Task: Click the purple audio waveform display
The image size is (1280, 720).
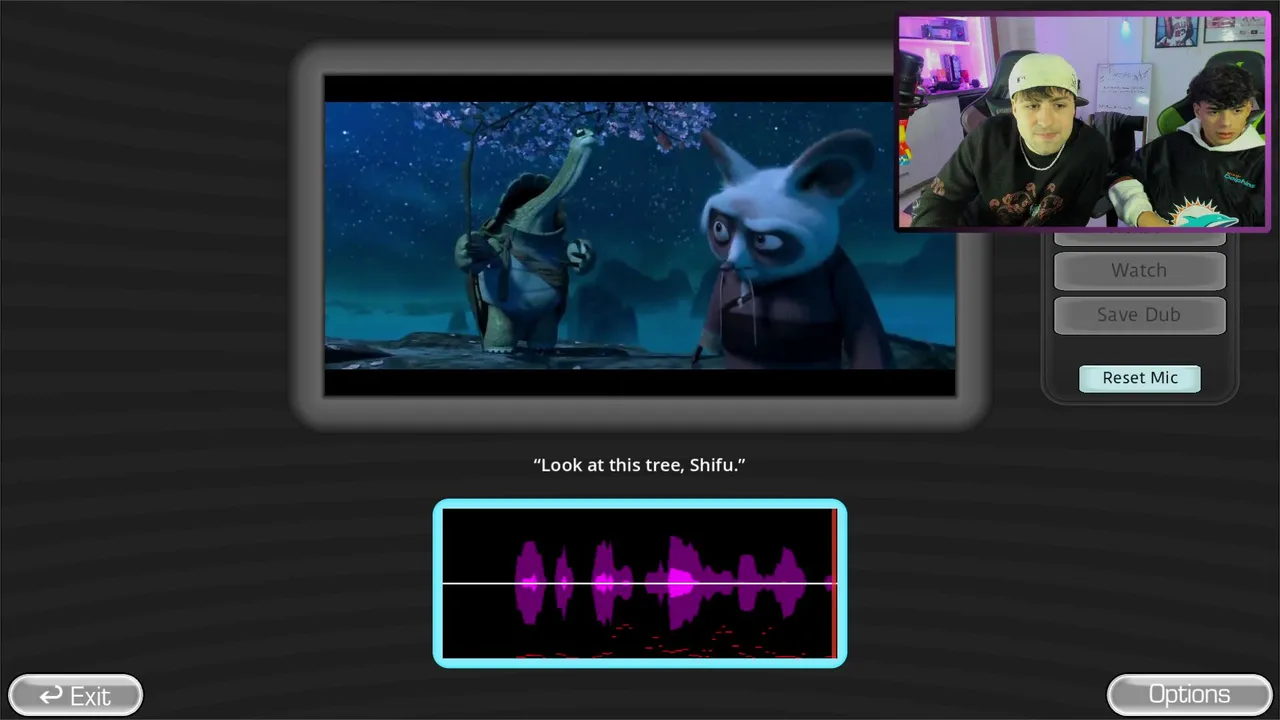Action: point(640,583)
